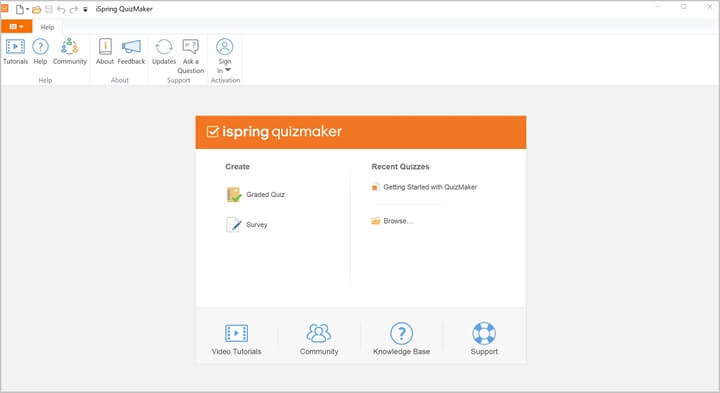Click the iSpring QuizMaker app icon in title bar

(5, 8)
